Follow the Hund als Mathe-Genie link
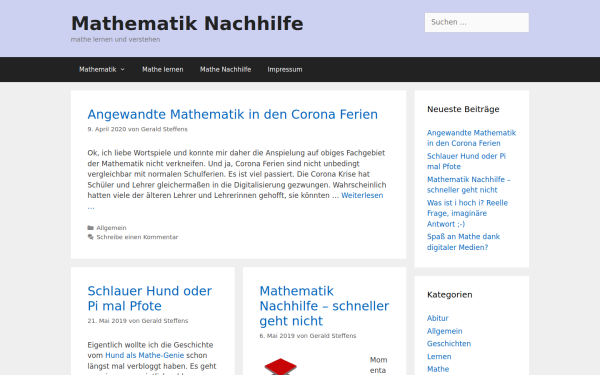 [x=145, y=355]
